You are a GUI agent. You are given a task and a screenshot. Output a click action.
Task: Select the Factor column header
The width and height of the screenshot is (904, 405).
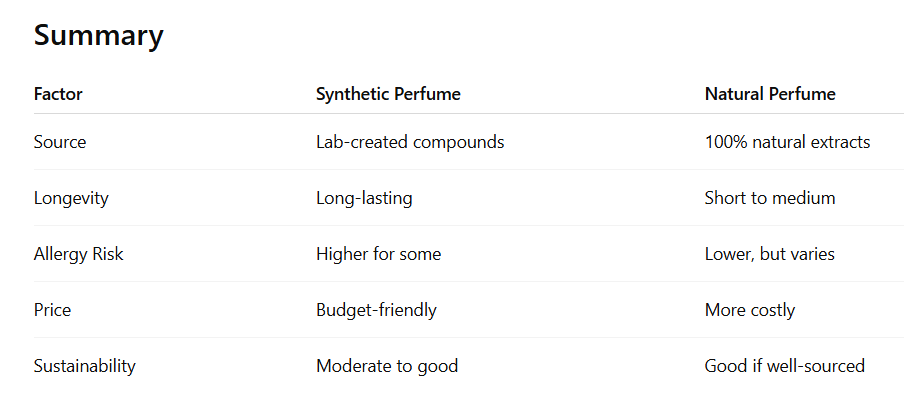tap(58, 94)
